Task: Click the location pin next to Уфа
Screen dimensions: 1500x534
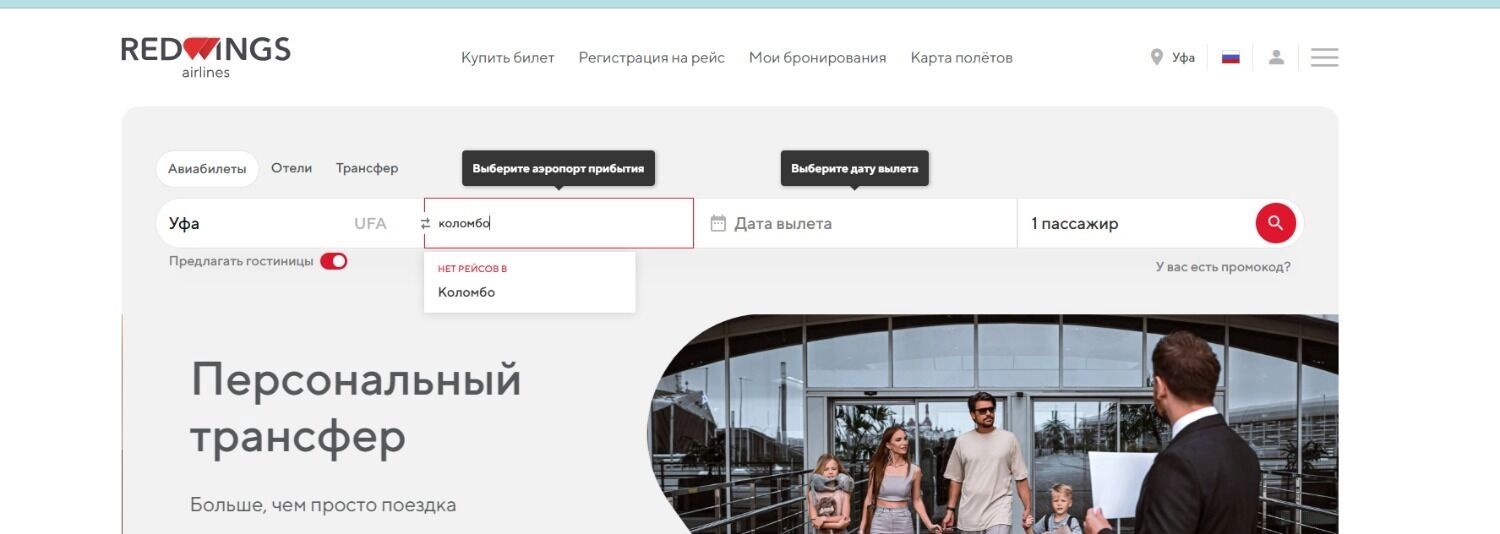Action: [x=1157, y=57]
